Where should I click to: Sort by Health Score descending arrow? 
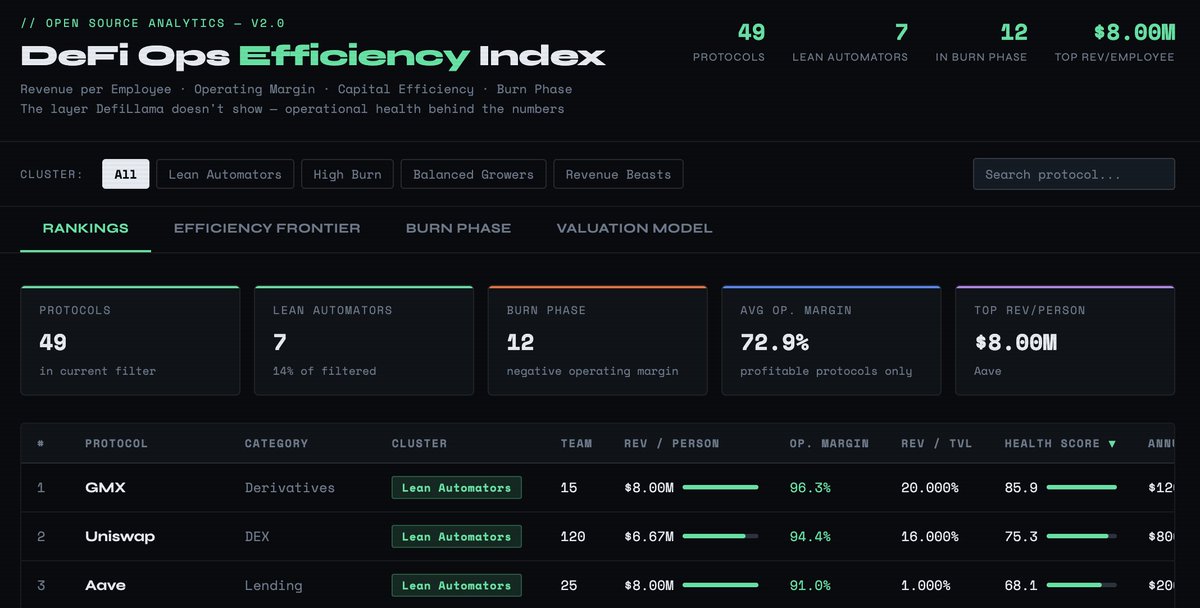tap(1112, 443)
